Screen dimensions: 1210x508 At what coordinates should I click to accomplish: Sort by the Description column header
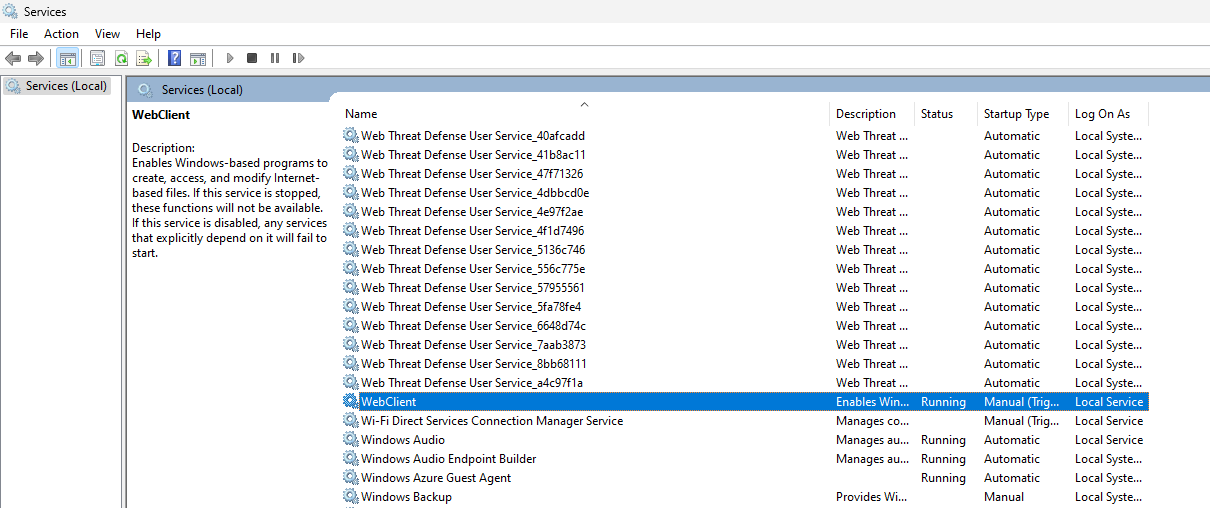coord(866,114)
